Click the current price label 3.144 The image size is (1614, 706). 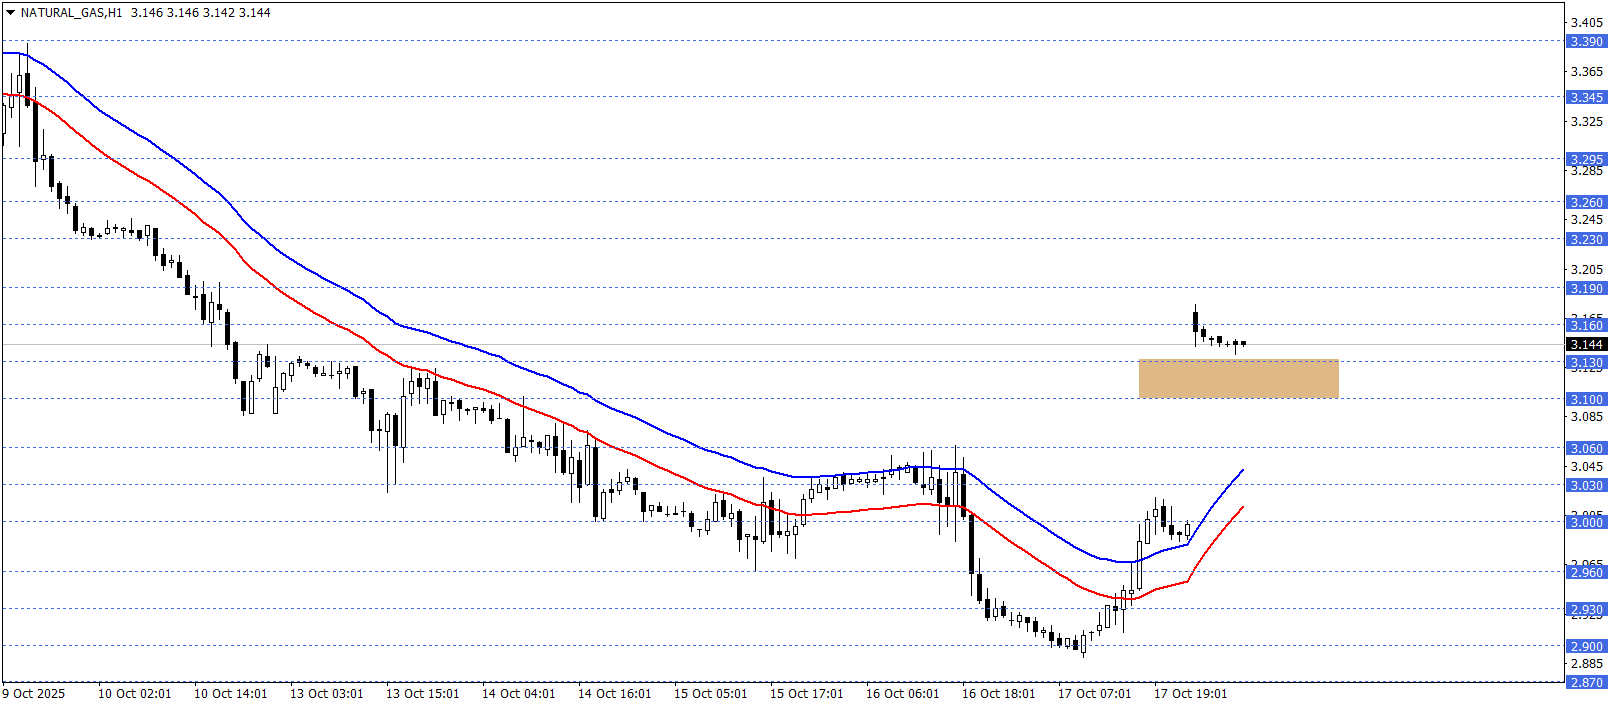tap(1586, 345)
